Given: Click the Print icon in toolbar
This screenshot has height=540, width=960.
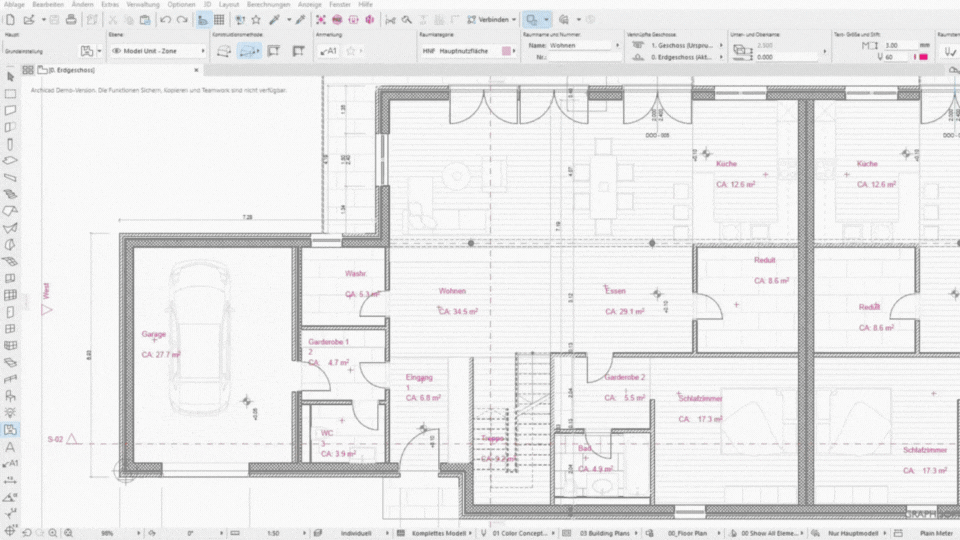Looking at the screenshot, I should pos(71,20).
